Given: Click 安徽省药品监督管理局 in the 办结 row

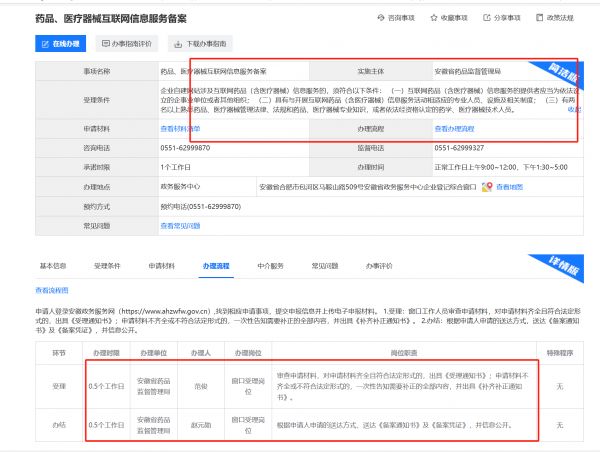Looking at the screenshot, I should [x=153, y=425].
